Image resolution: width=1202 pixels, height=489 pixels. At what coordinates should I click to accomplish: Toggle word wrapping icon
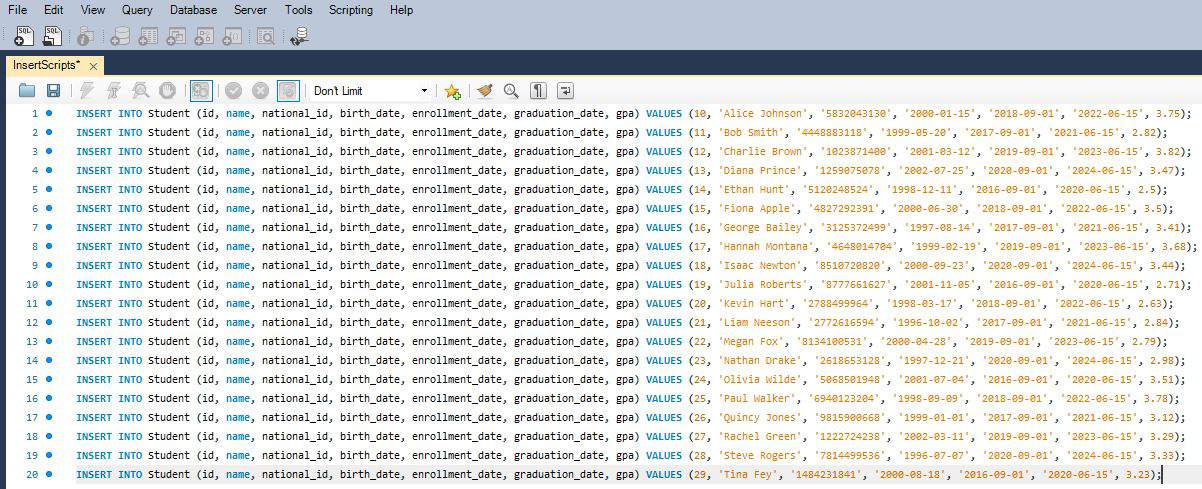565,91
